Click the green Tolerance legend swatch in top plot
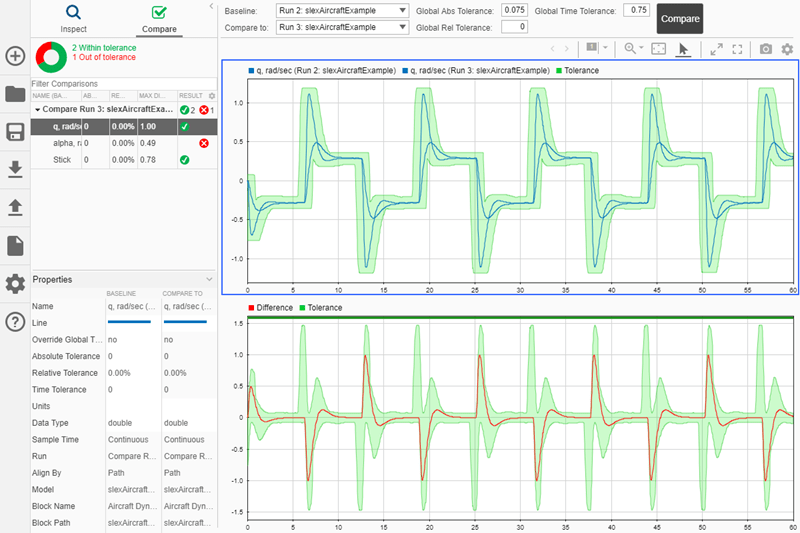The width and height of the screenshot is (800, 533). tap(559, 70)
